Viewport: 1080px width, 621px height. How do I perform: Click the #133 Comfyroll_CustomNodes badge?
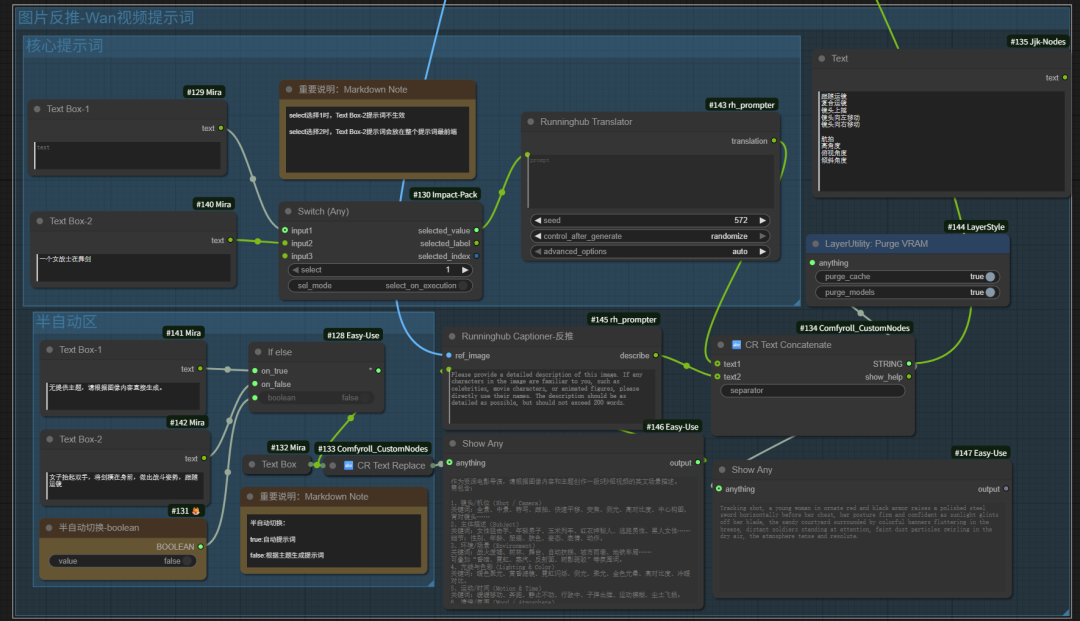click(x=373, y=448)
